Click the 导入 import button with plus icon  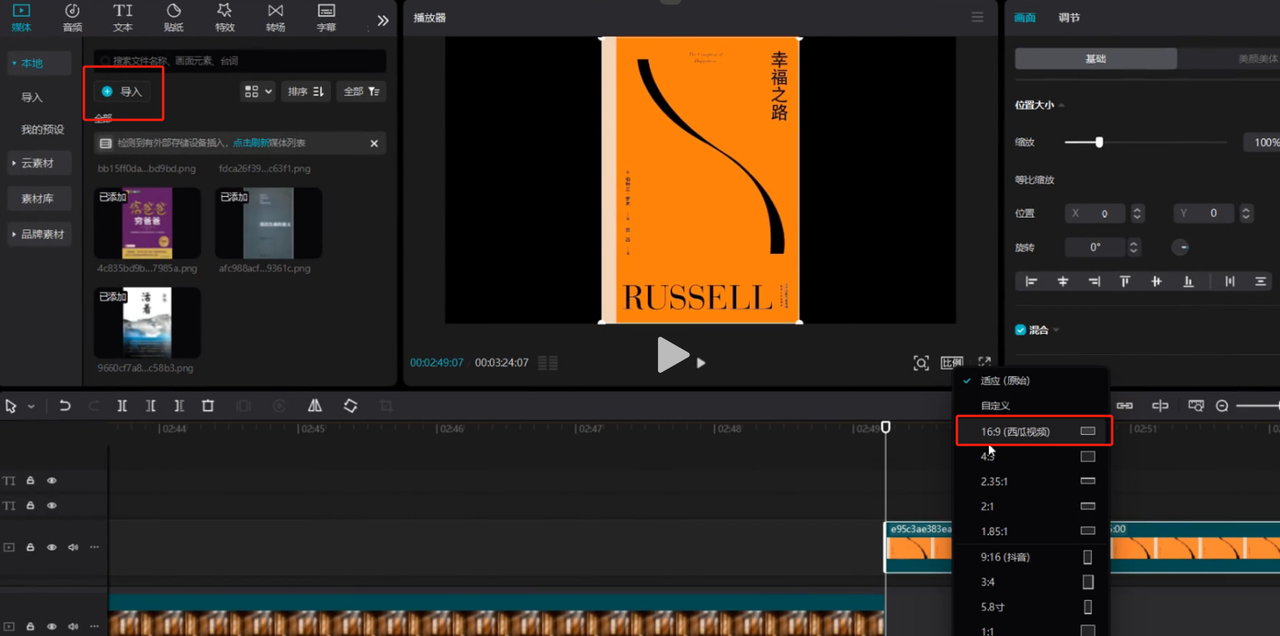pos(122,91)
